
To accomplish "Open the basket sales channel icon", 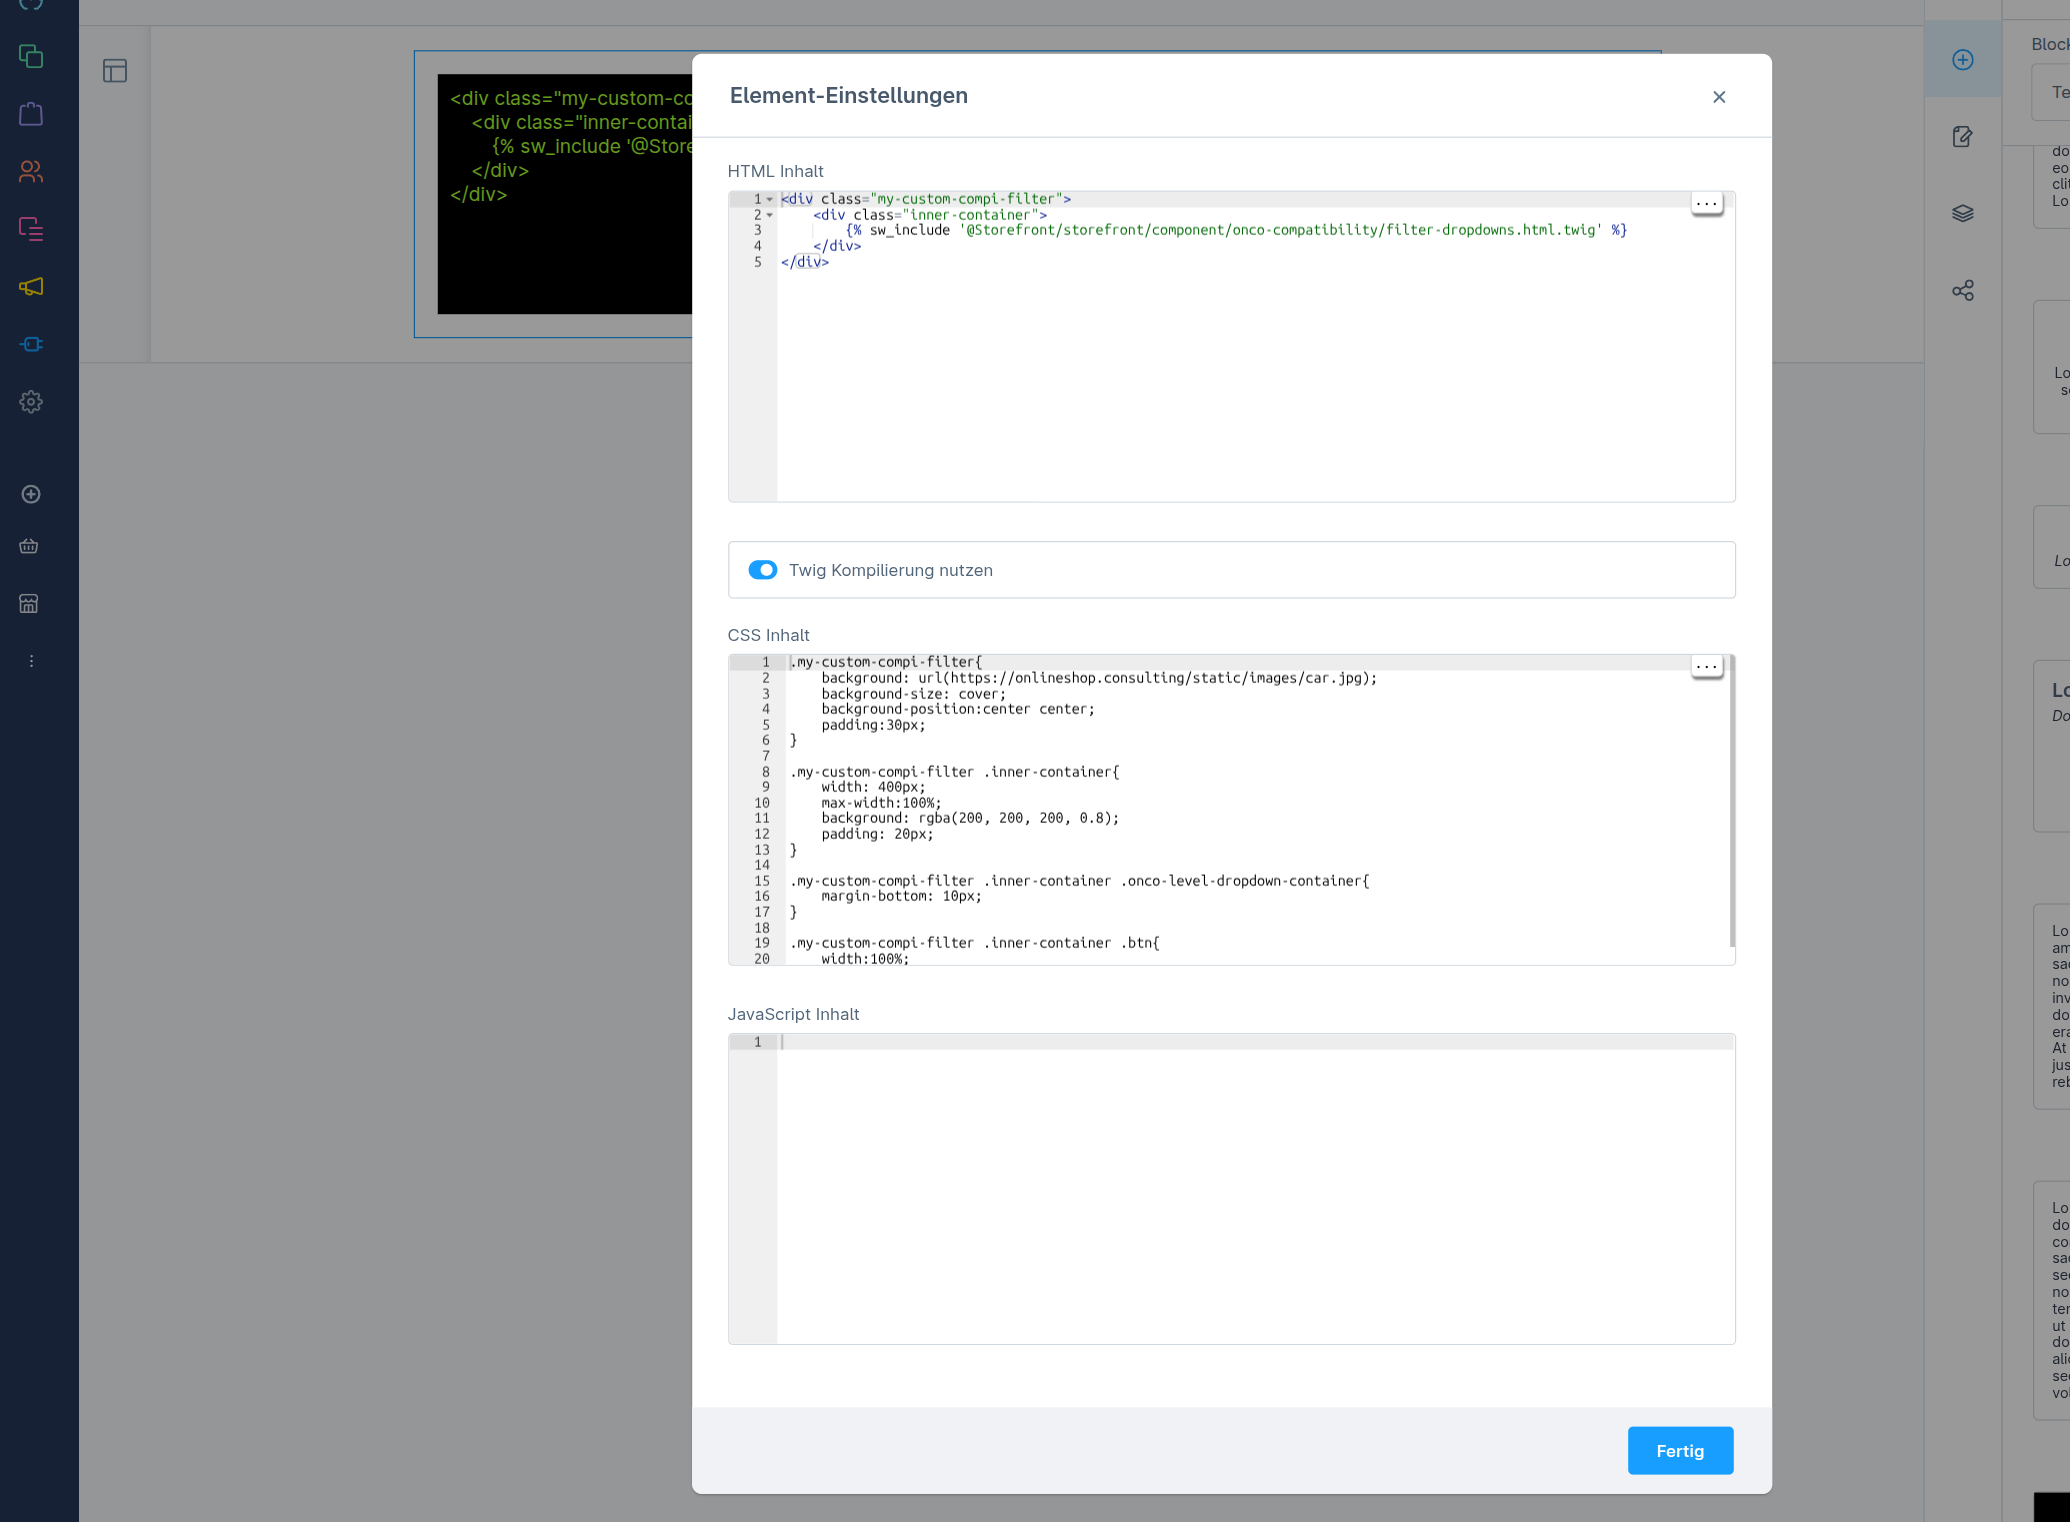I will pyautogui.click(x=29, y=546).
